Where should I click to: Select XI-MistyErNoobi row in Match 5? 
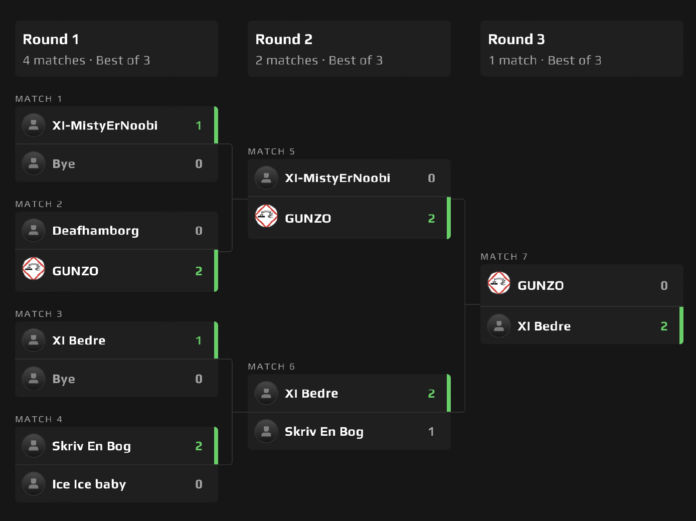pos(349,178)
